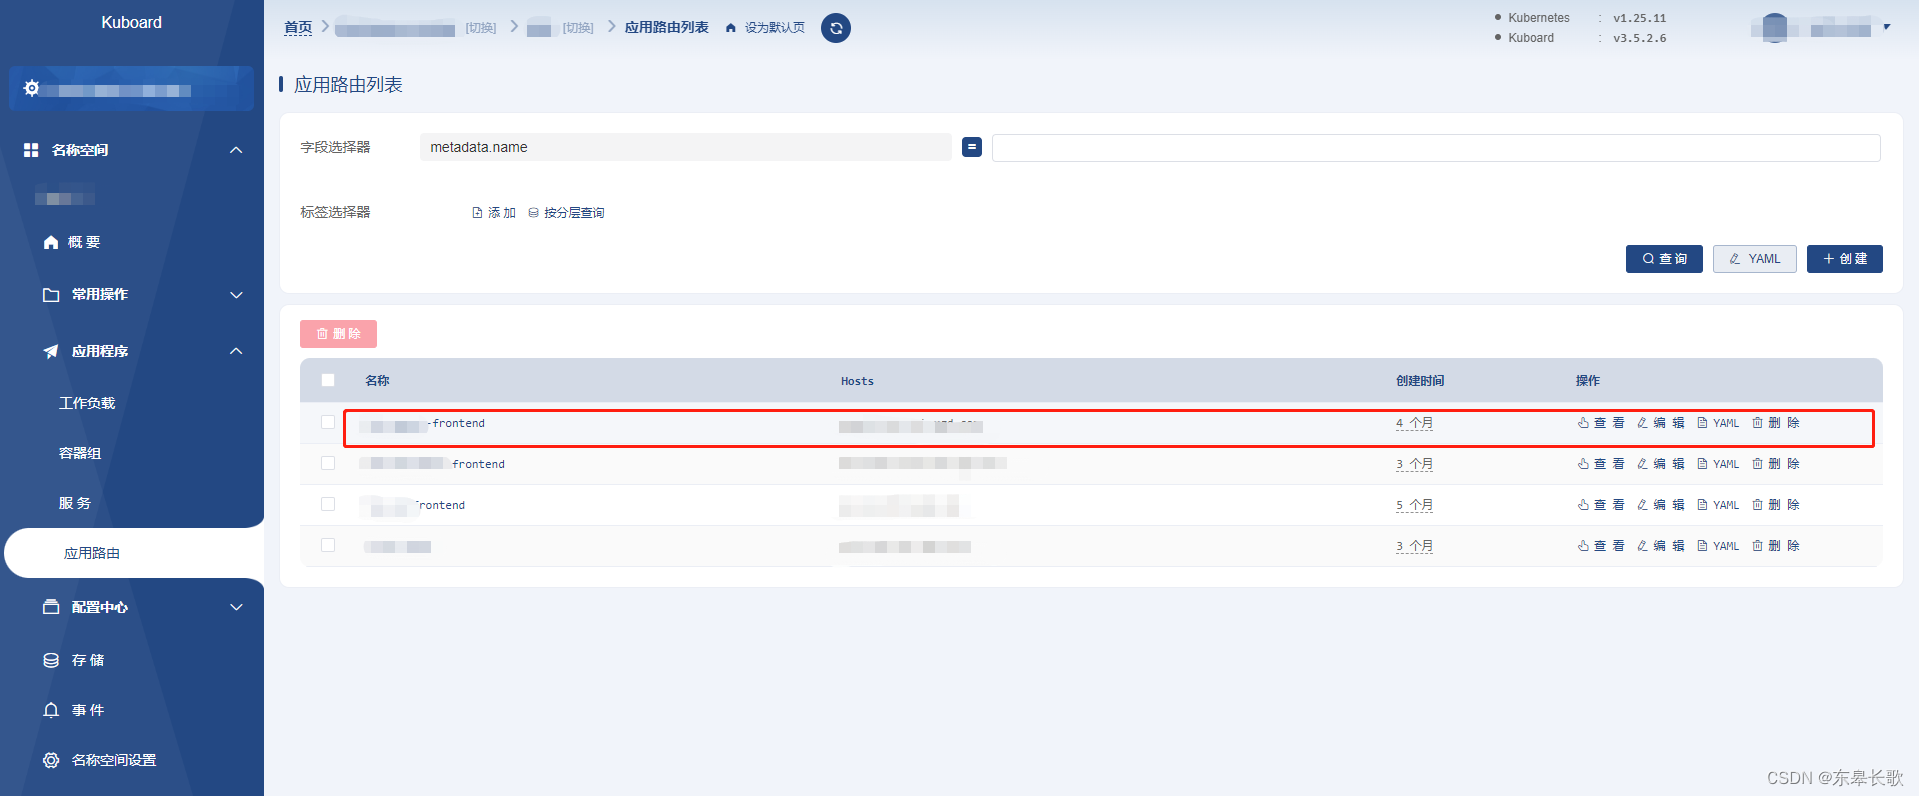
Task: Click the equals operator icon in field selector
Action: [972, 147]
